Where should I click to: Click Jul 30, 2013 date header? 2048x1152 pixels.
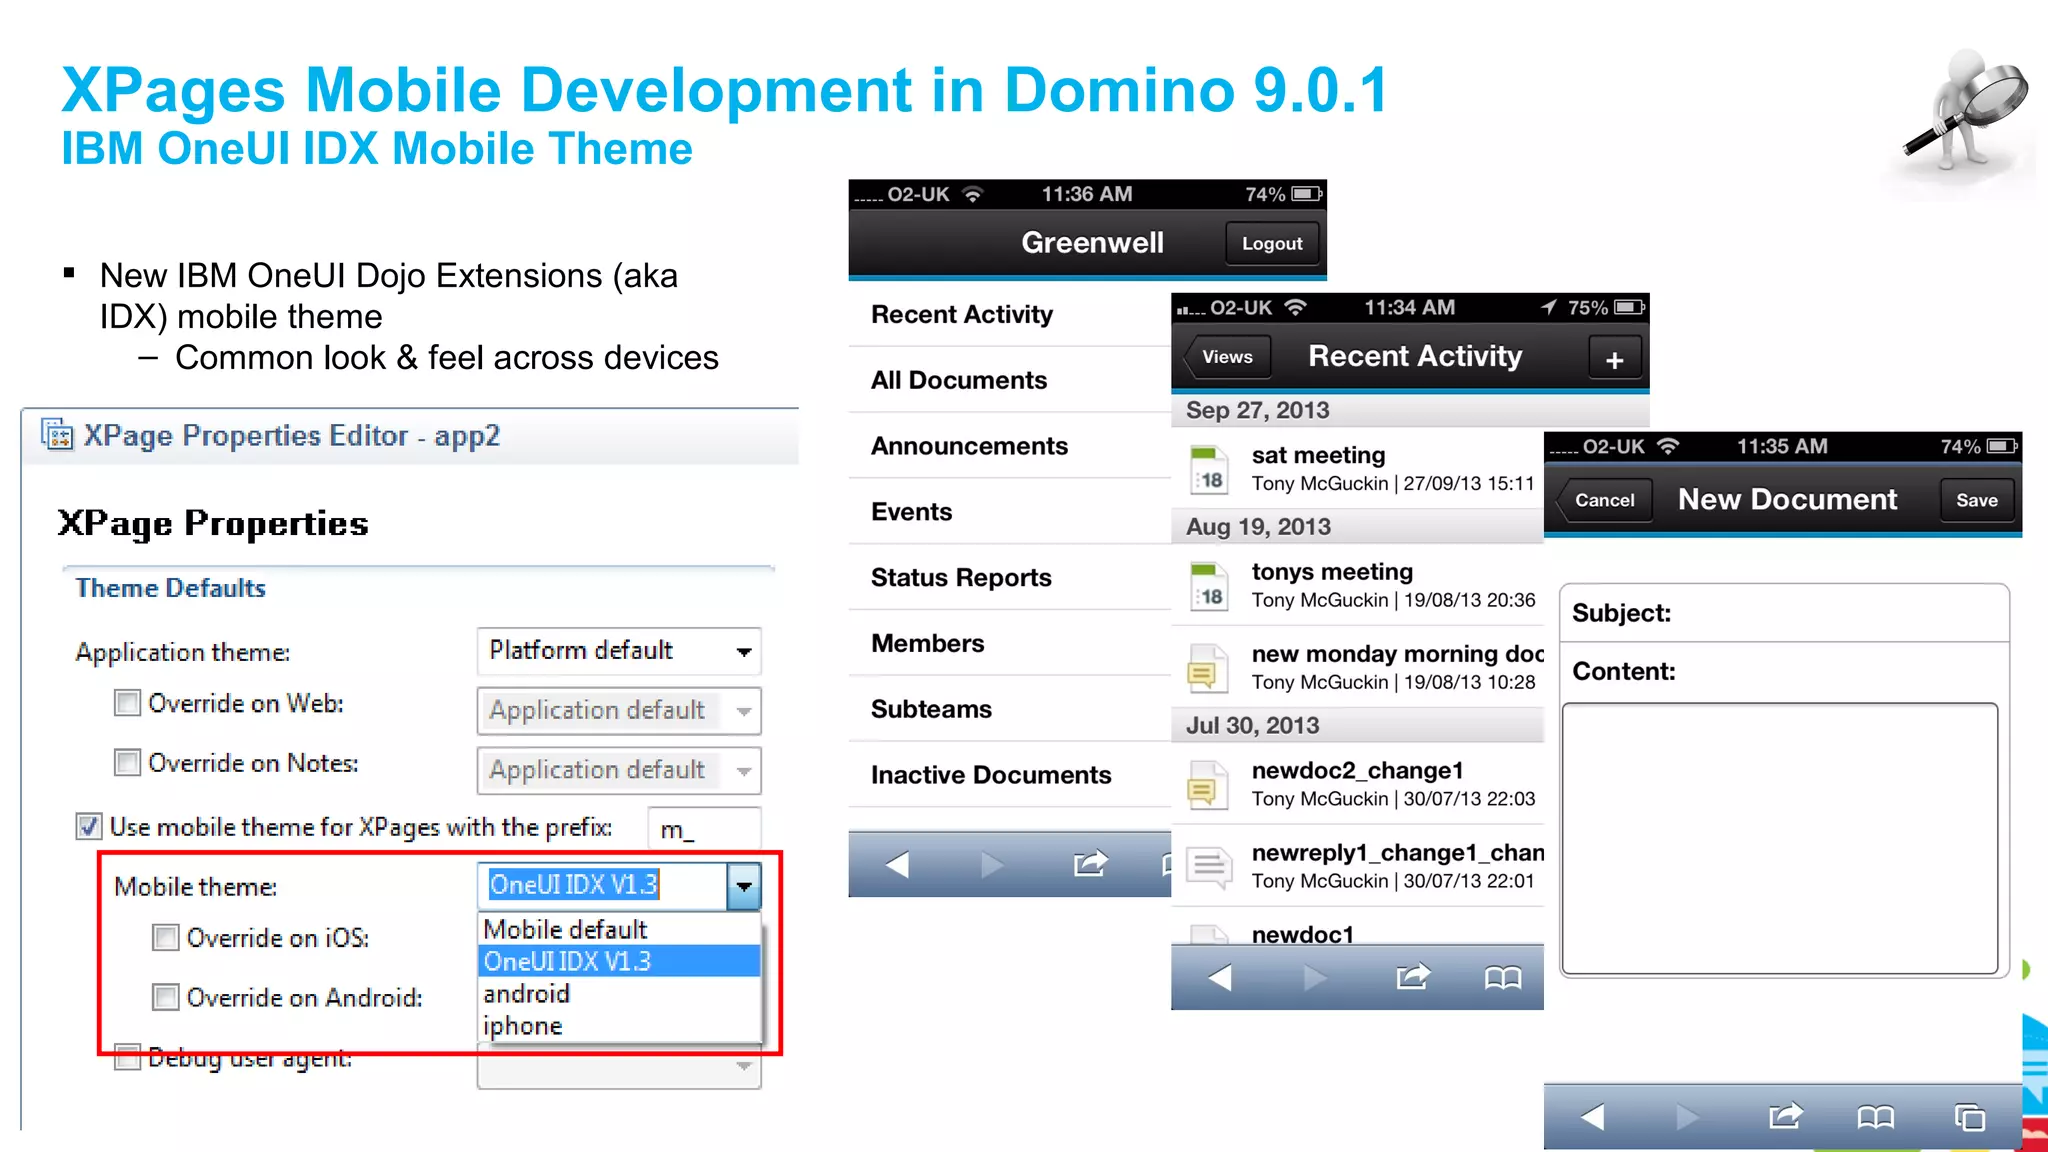[1358, 726]
